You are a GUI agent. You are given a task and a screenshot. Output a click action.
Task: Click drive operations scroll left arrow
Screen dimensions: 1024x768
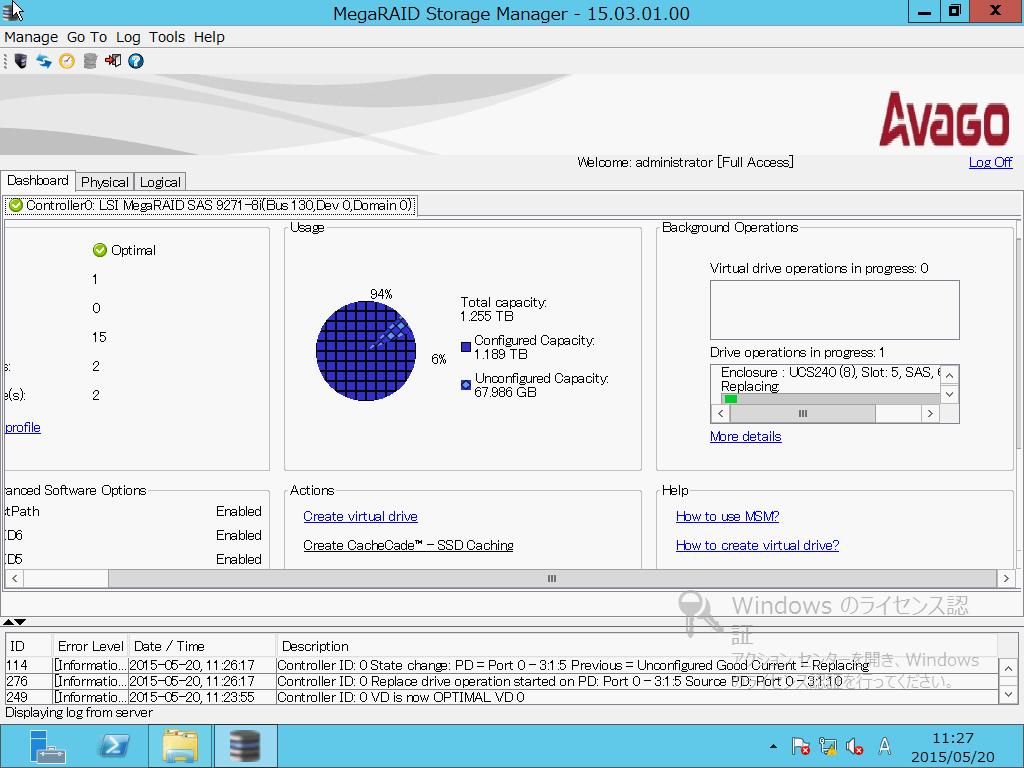pyautogui.click(x=720, y=413)
